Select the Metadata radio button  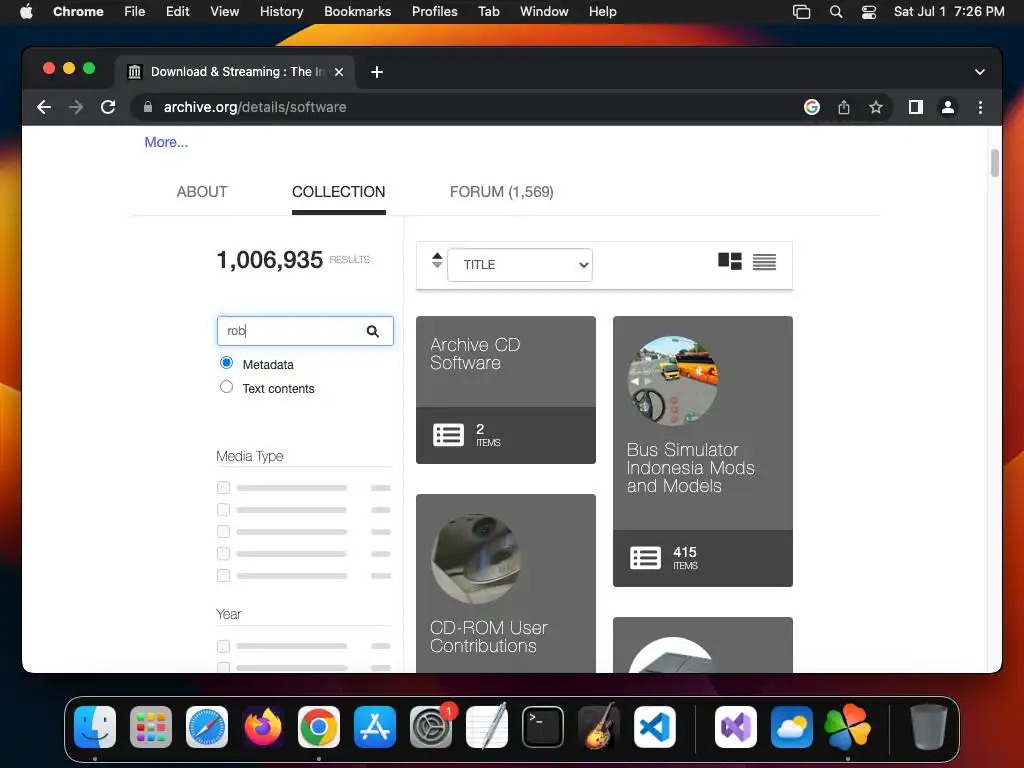point(227,362)
